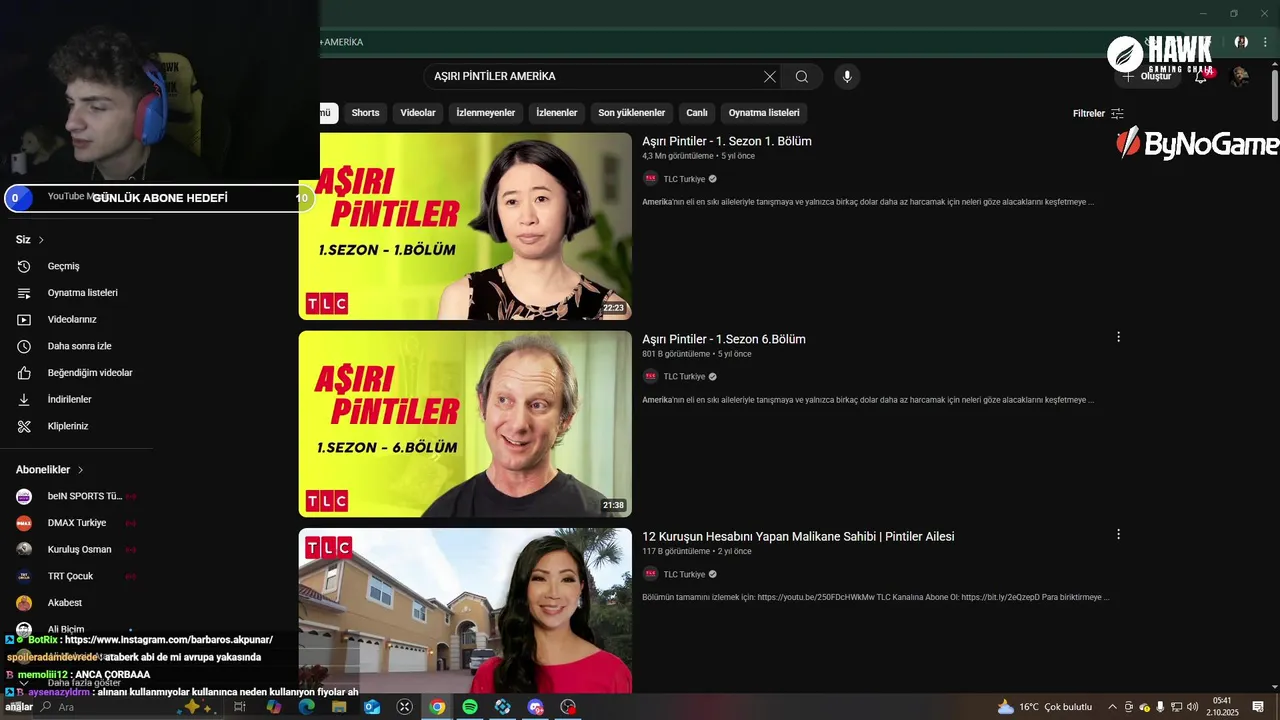1280x720 pixels.
Task: Open Outlook from the taskbar
Action: point(372,707)
